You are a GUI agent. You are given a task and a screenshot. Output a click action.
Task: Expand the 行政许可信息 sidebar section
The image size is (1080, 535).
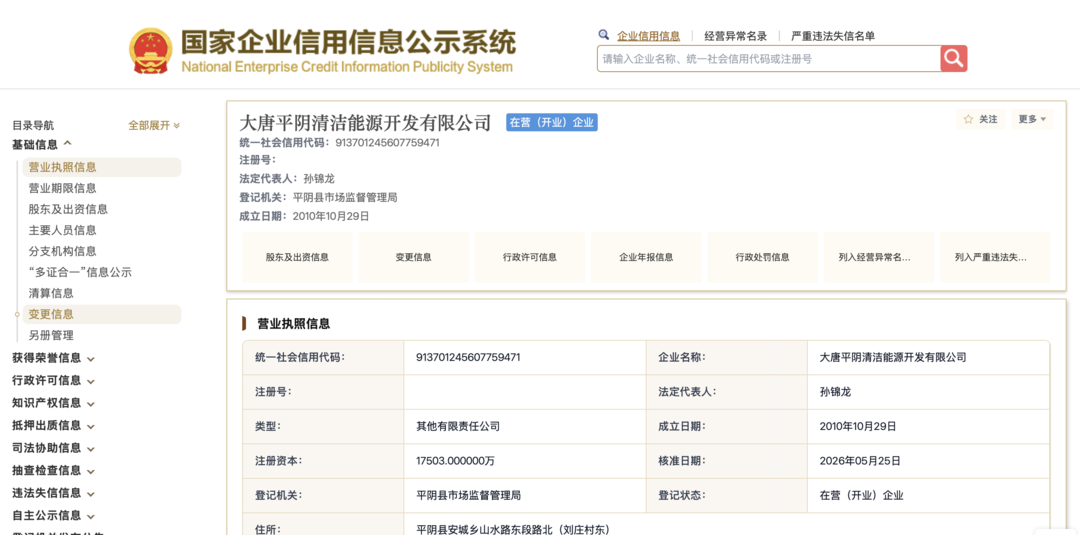pos(54,381)
